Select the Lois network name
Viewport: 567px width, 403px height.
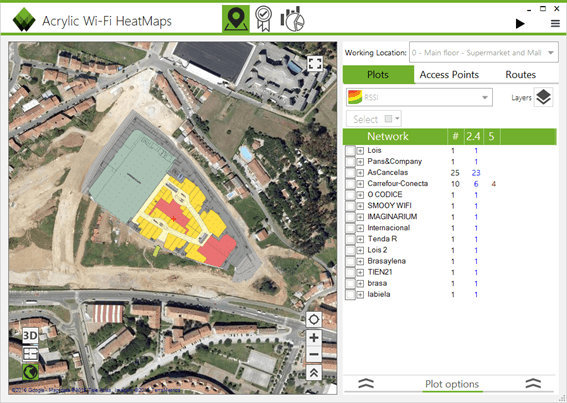(x=374, y=150)
